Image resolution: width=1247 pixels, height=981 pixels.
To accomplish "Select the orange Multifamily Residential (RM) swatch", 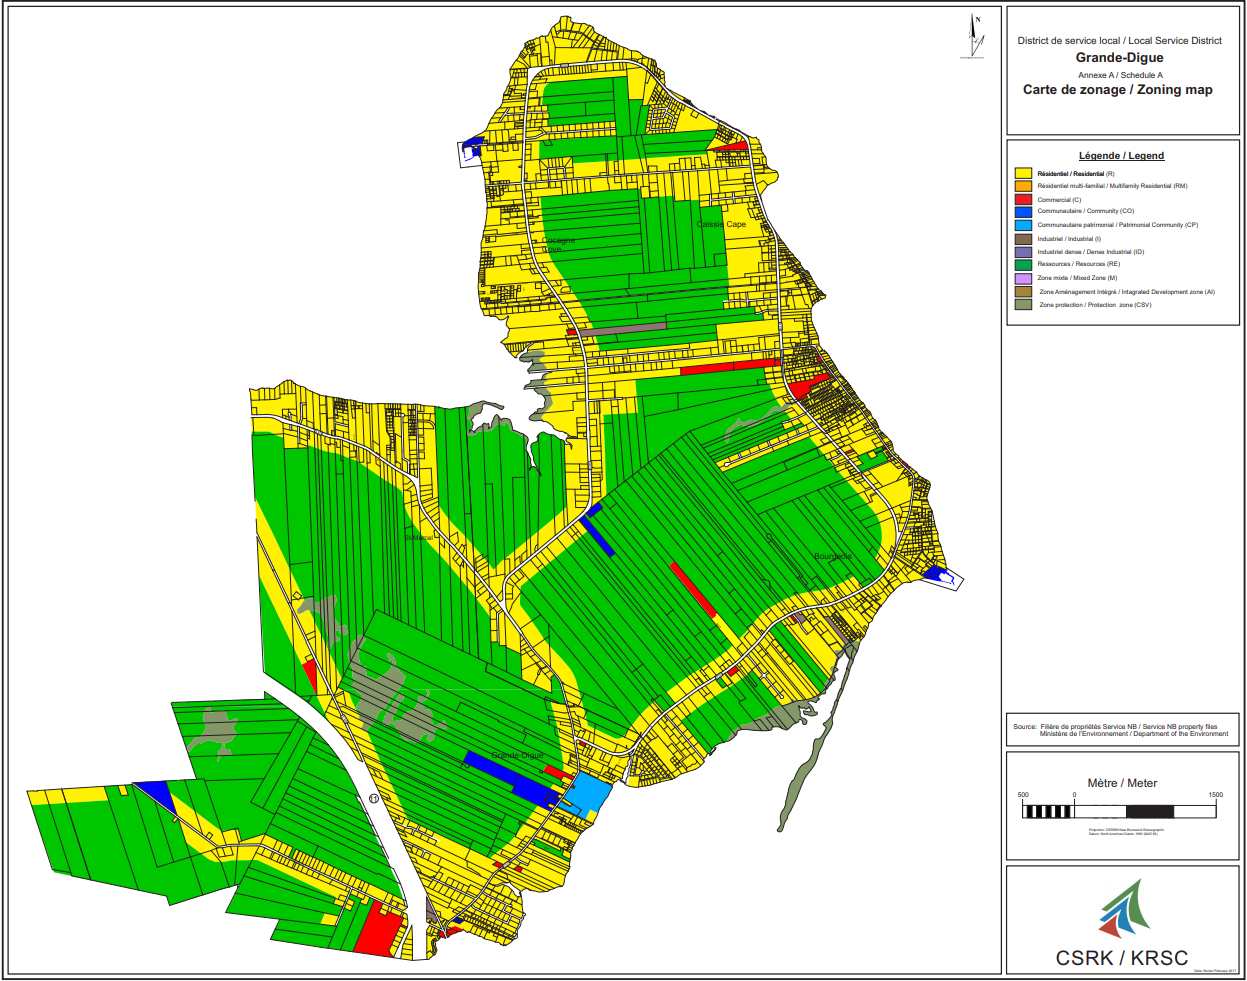I will (1023, 186).
